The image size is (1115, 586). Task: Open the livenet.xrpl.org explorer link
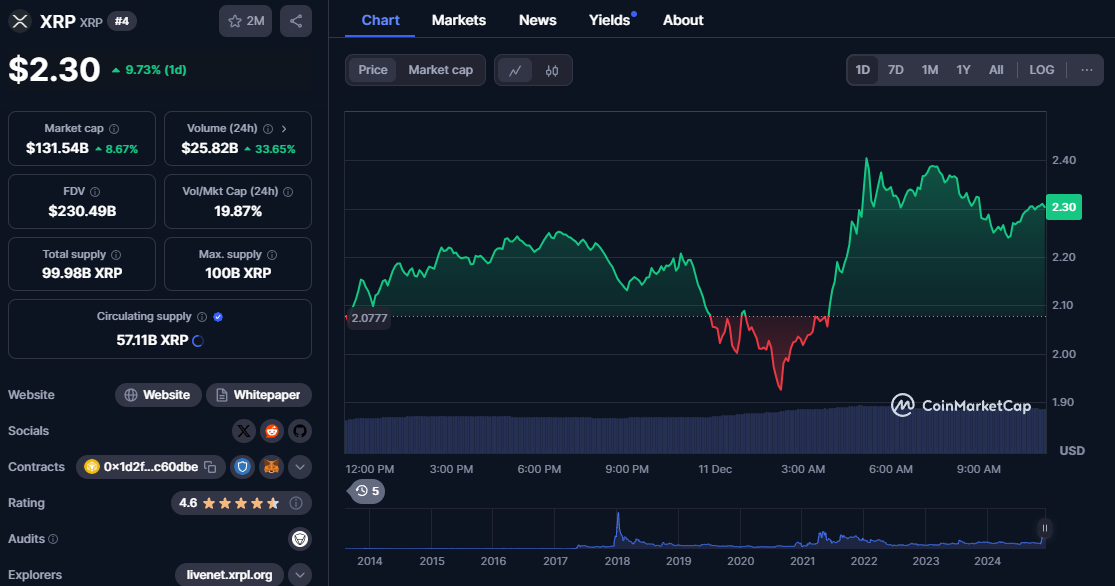point(229,575)
